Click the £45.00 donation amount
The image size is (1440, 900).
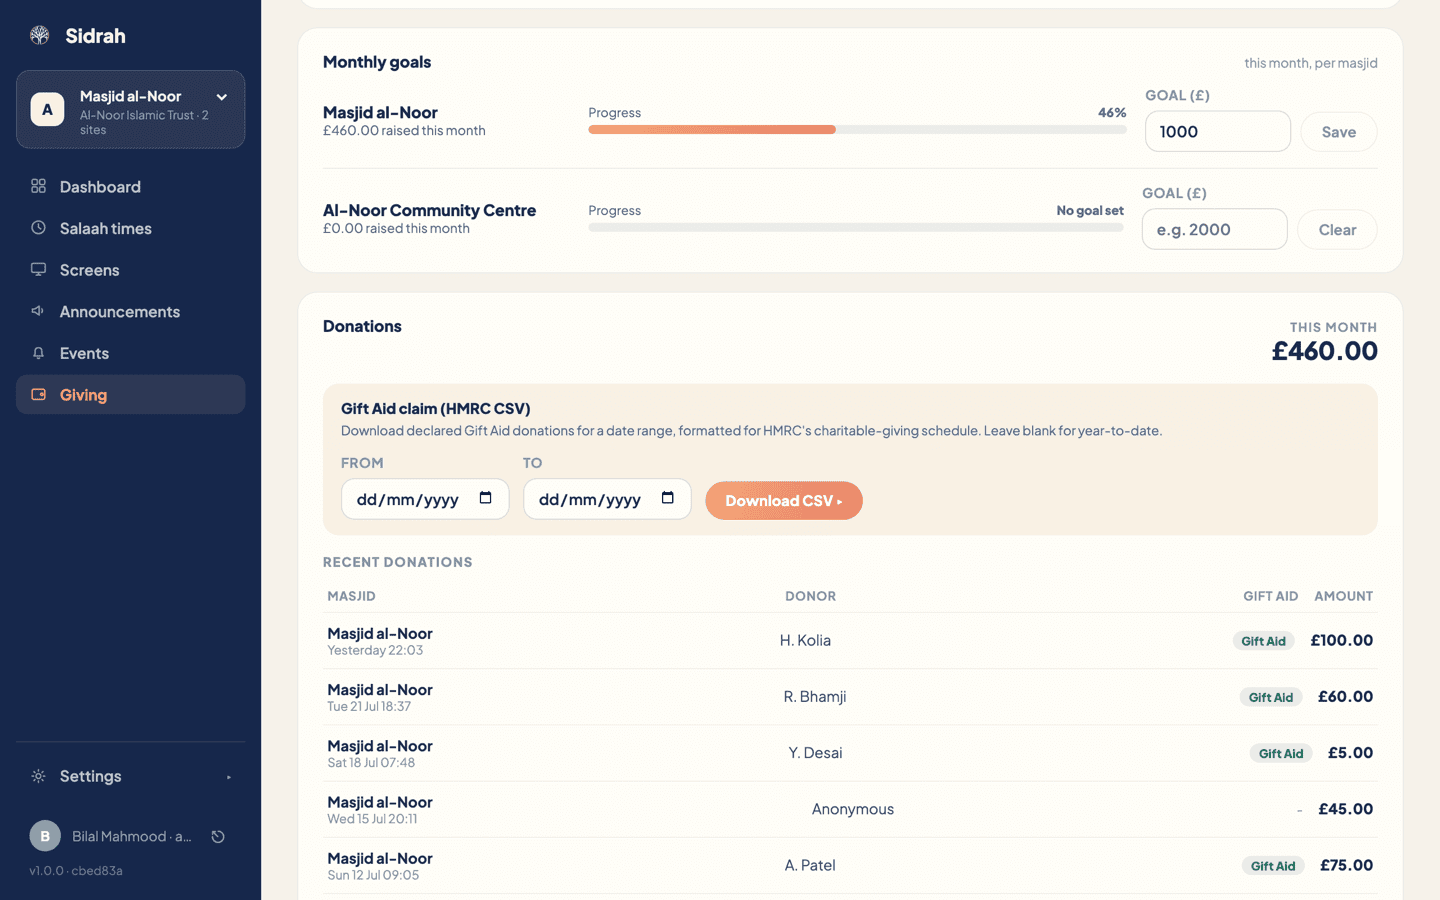point(1345,809)
